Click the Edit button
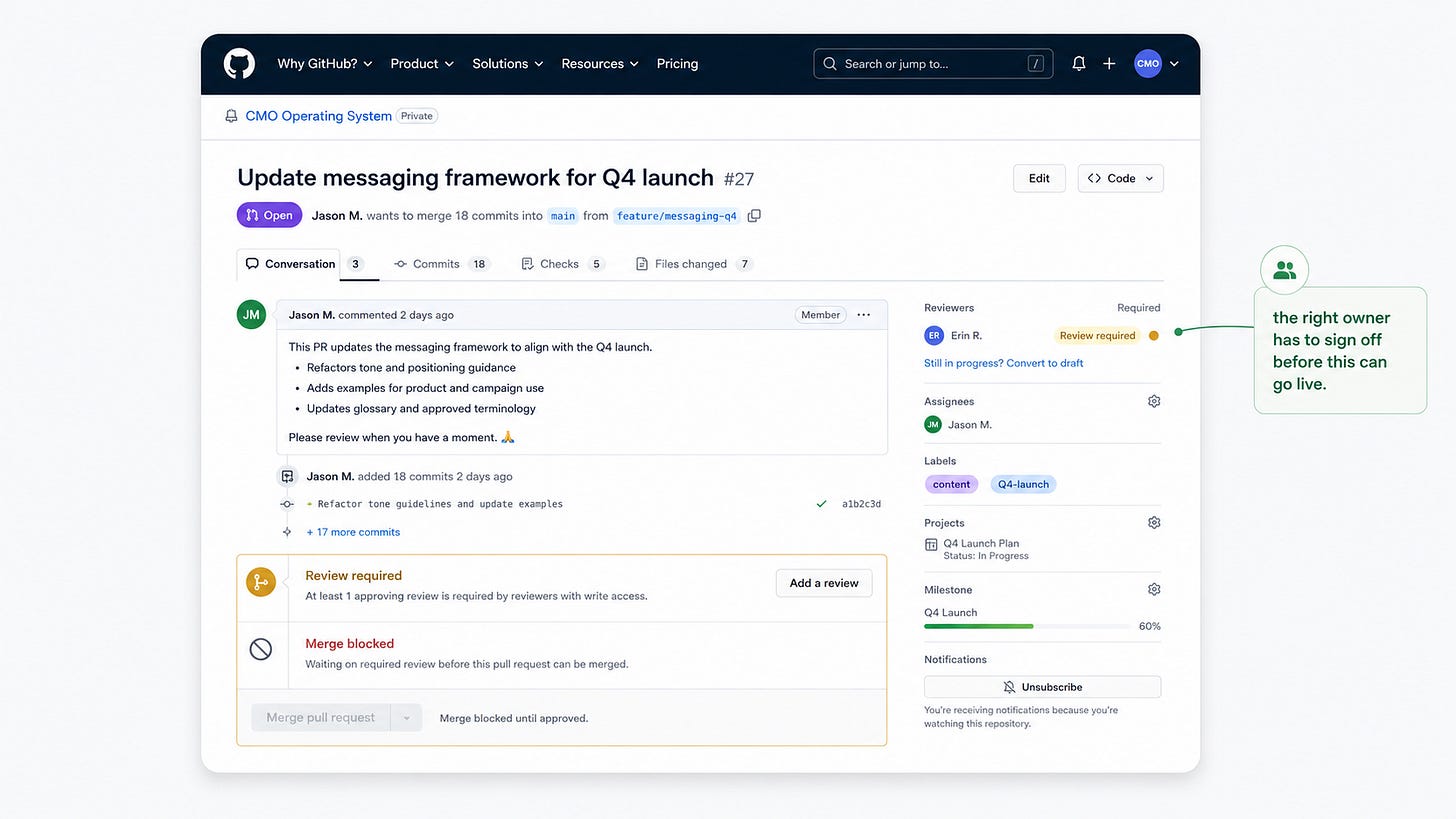Screen dimensions: 1456x819 tap(1039, 178)
